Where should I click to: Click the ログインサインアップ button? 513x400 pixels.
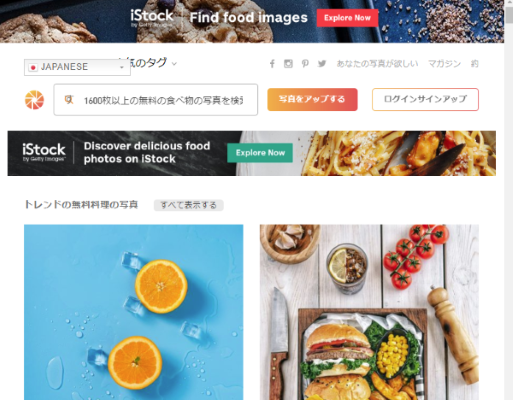425,99
